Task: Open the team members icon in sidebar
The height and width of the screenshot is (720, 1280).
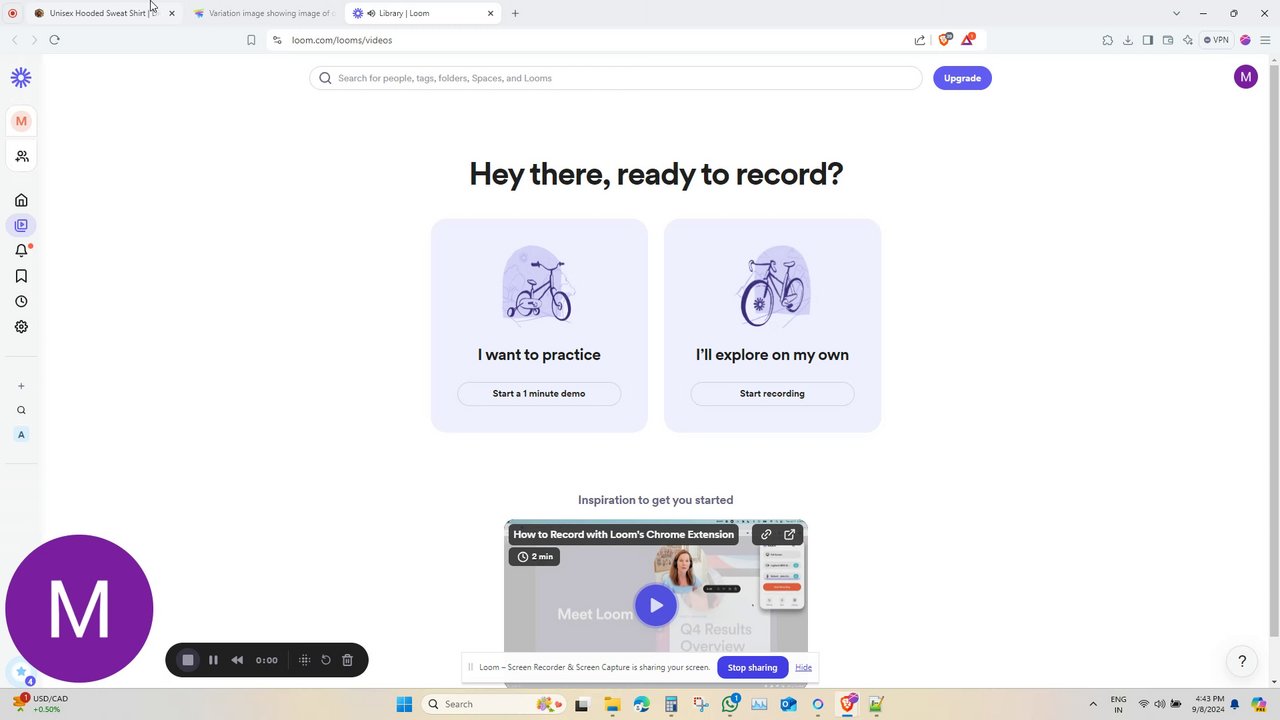Action: [21, 156]
